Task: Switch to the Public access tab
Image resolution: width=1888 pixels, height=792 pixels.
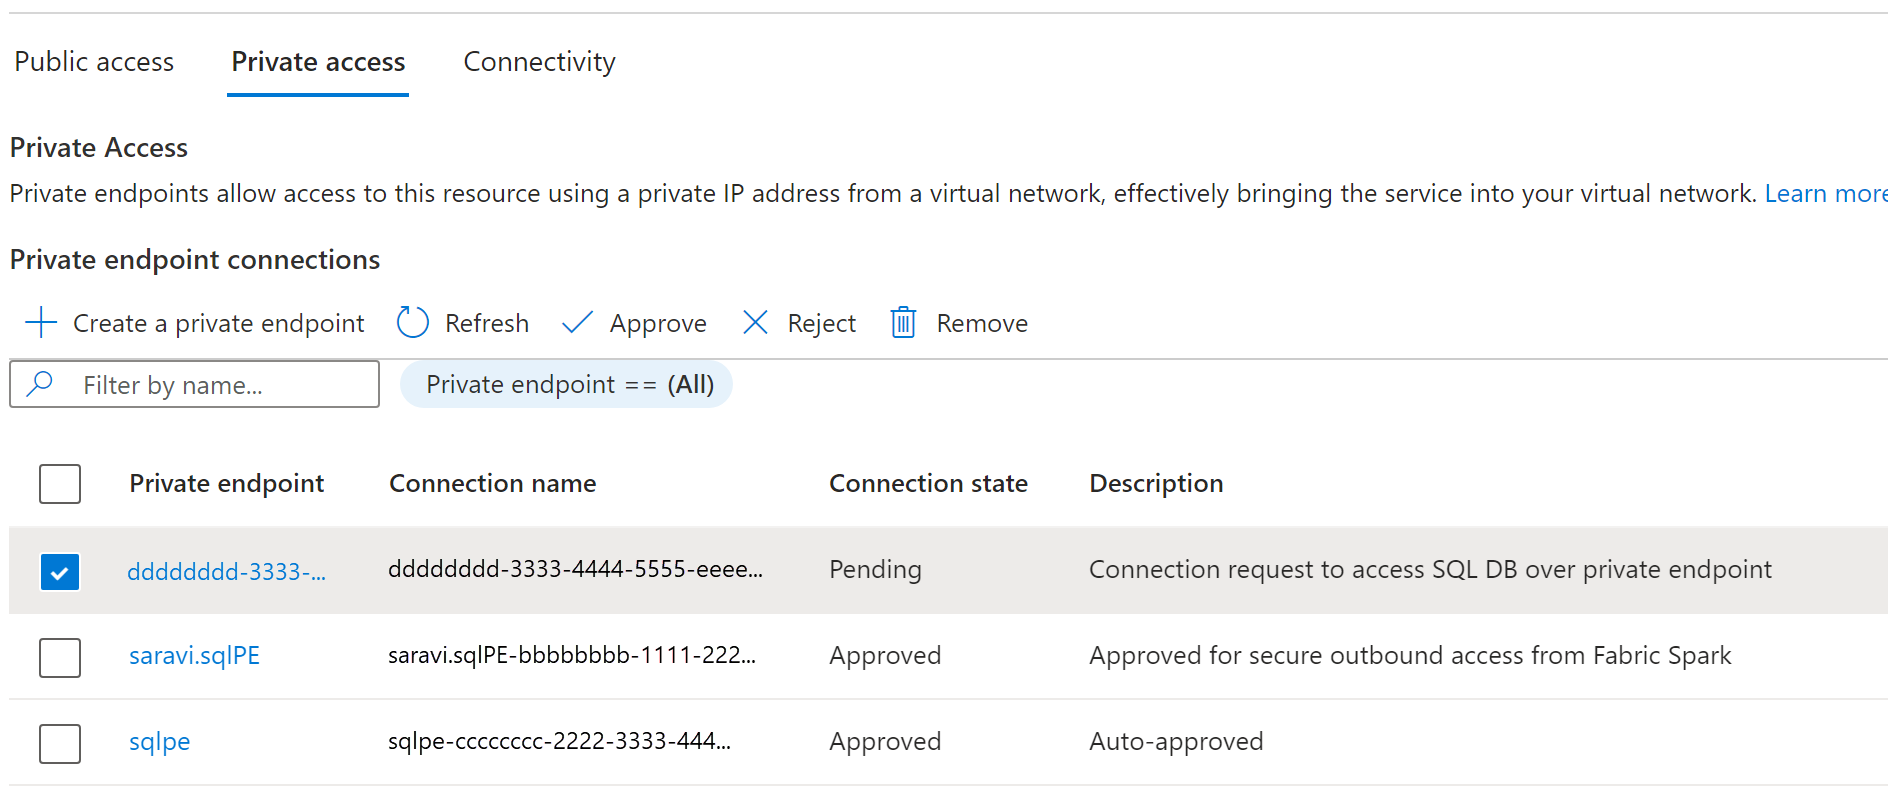Action: tap(94, 62)
